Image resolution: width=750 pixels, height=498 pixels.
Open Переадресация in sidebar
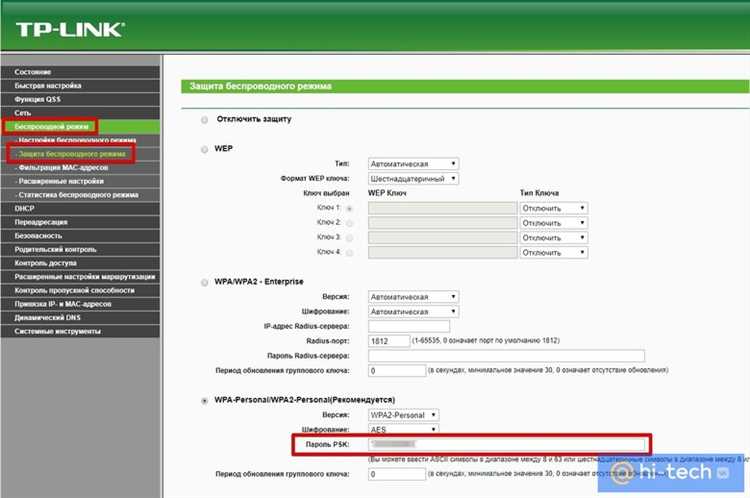coord(80,222)
